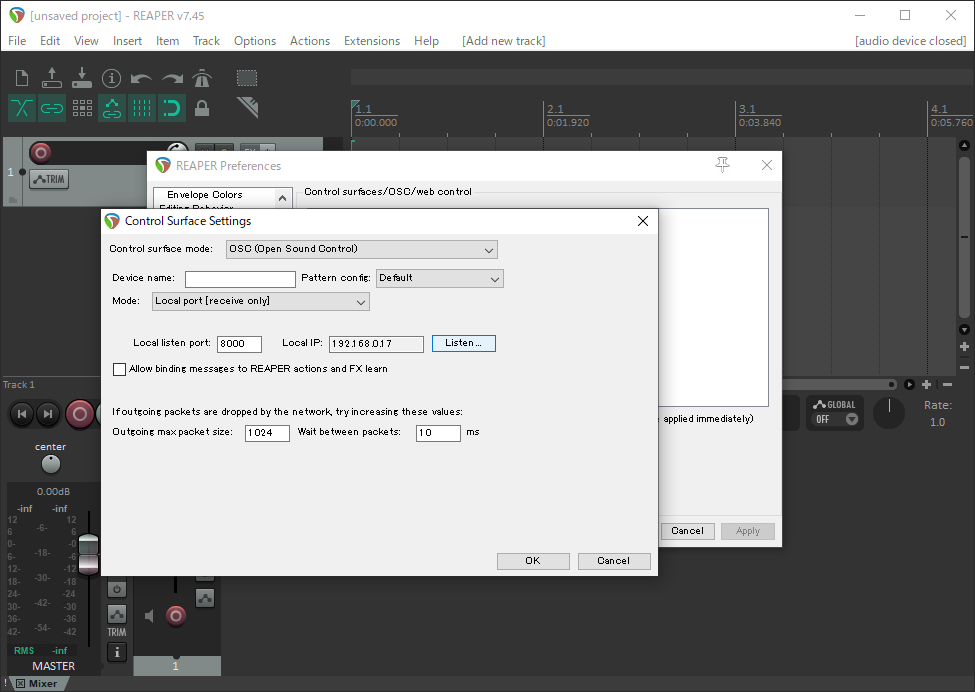Click the Wait between packets field
This screenshot has height=692, width=975.
pyautogui.click(x=438, y=433)
